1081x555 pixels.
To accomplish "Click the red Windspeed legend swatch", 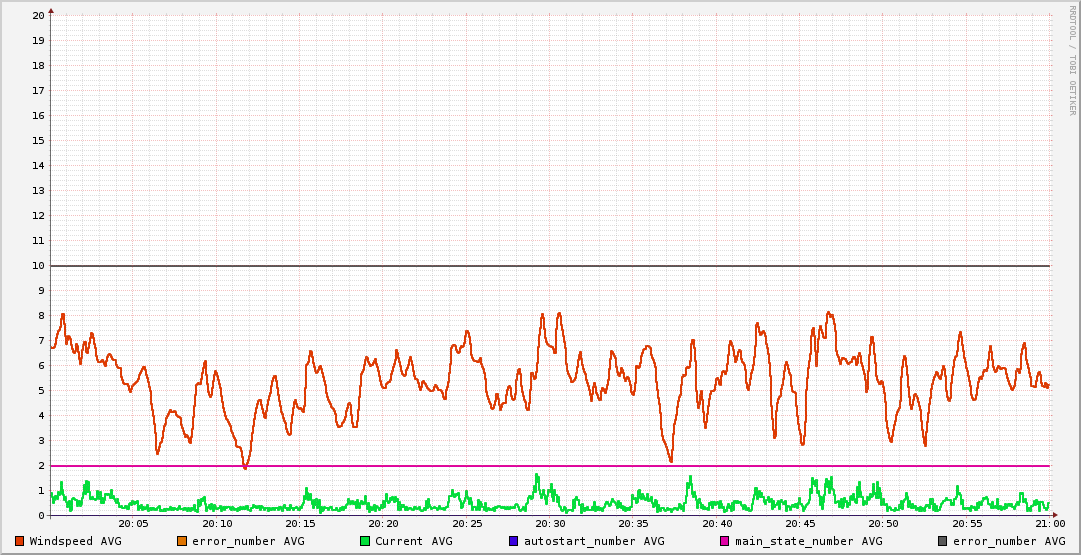I will tap(20, 541).
